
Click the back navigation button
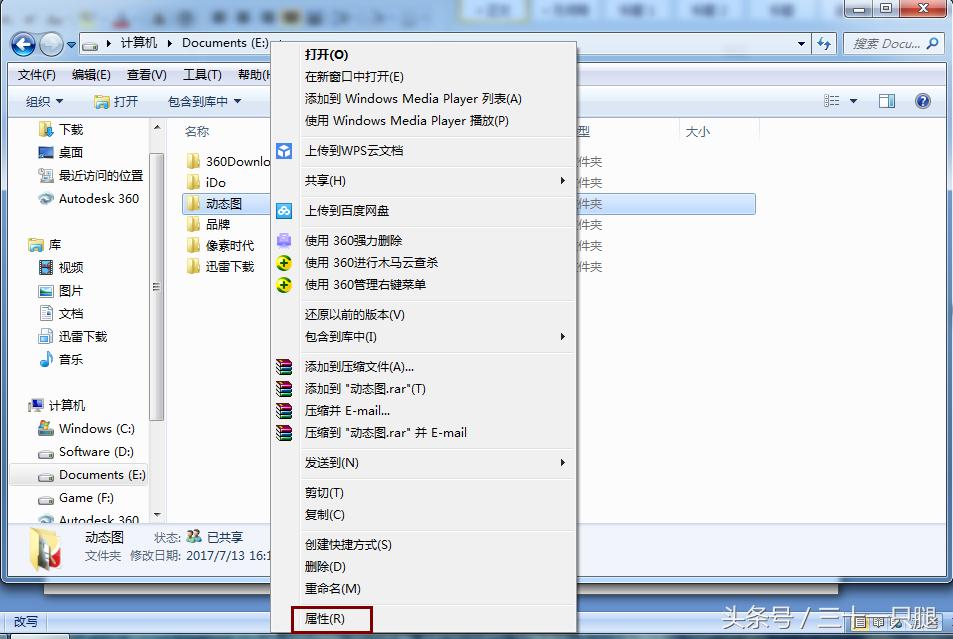tap(22, 44)
